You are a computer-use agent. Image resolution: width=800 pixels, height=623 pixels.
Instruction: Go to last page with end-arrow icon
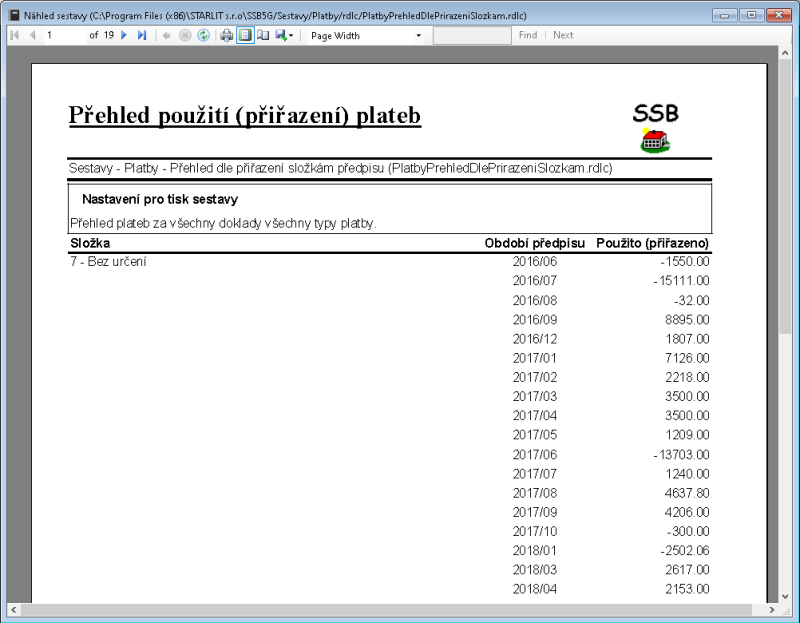pyautogui.click(x=141, y=35)
